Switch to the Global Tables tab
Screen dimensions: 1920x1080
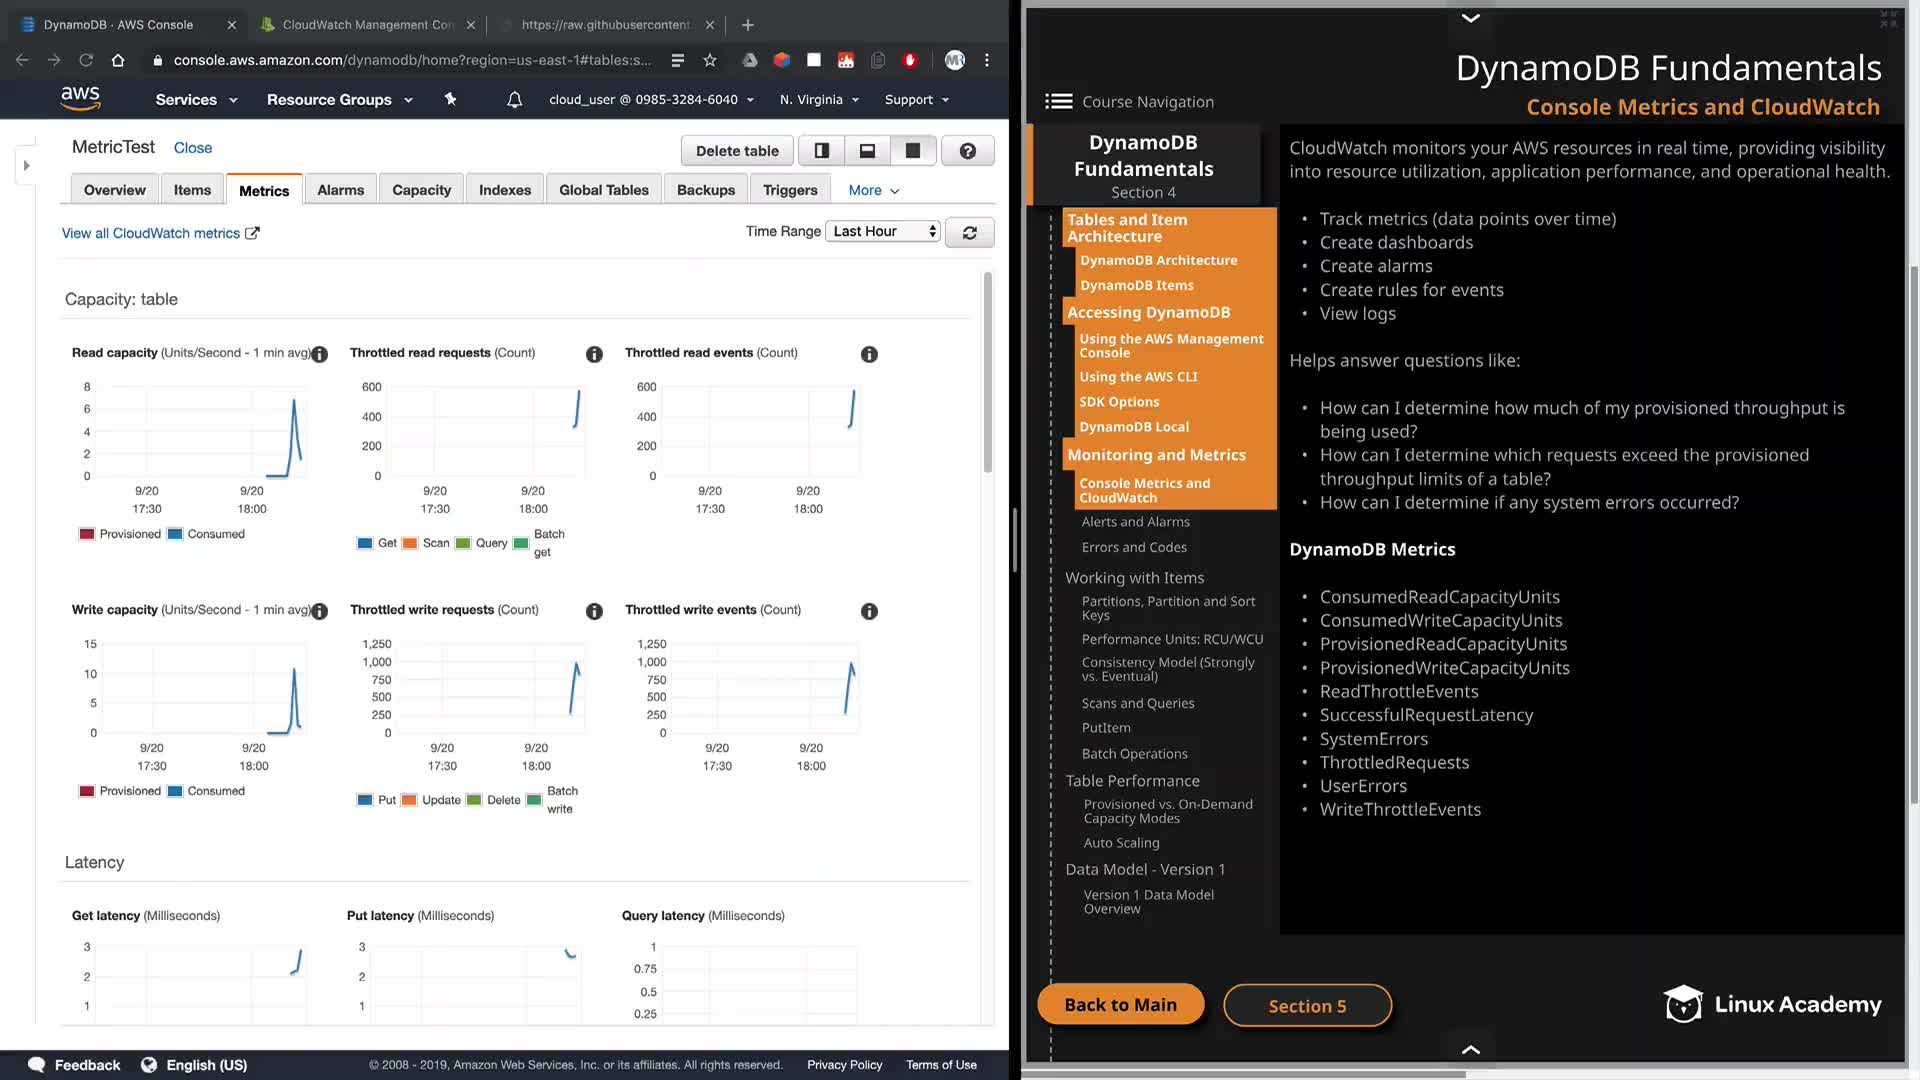click(603, 190)
